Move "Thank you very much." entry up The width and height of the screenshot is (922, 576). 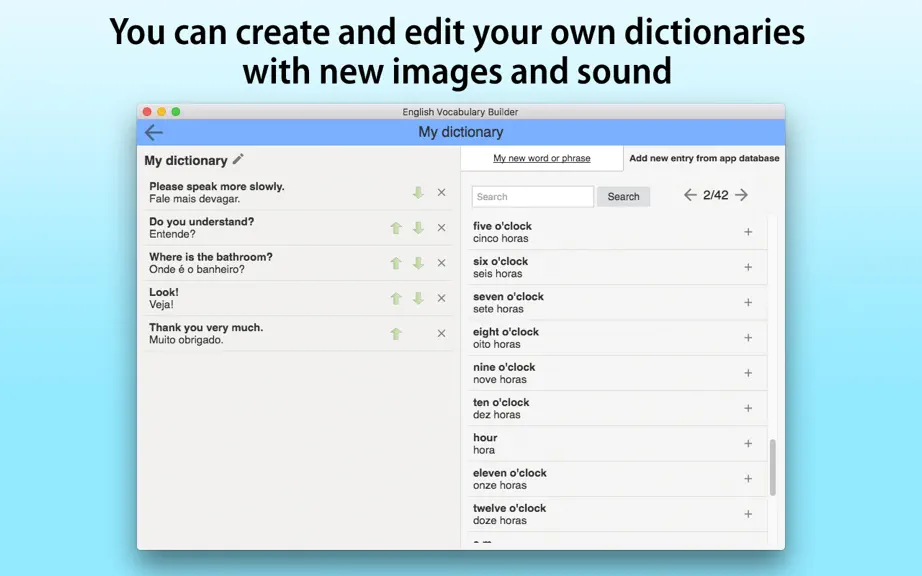coord(396,334)
